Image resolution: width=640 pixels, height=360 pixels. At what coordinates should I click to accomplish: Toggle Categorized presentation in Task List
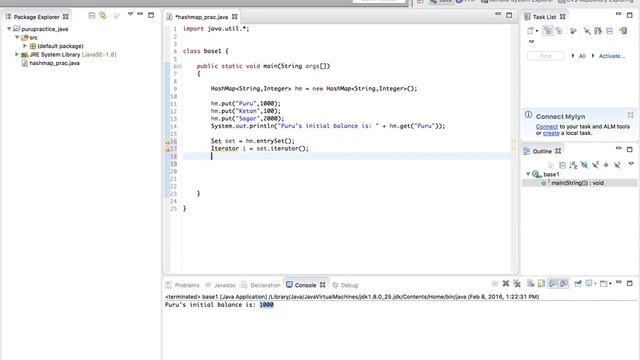548,31
